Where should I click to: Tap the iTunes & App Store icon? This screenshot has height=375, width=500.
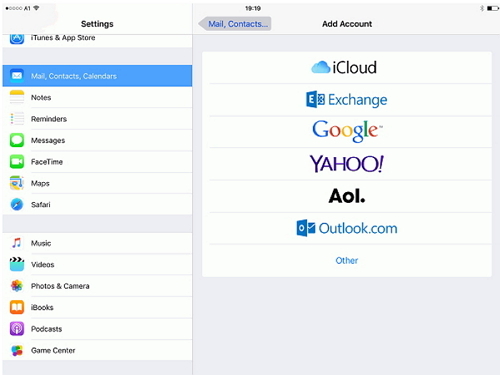(x=17, y=39)
